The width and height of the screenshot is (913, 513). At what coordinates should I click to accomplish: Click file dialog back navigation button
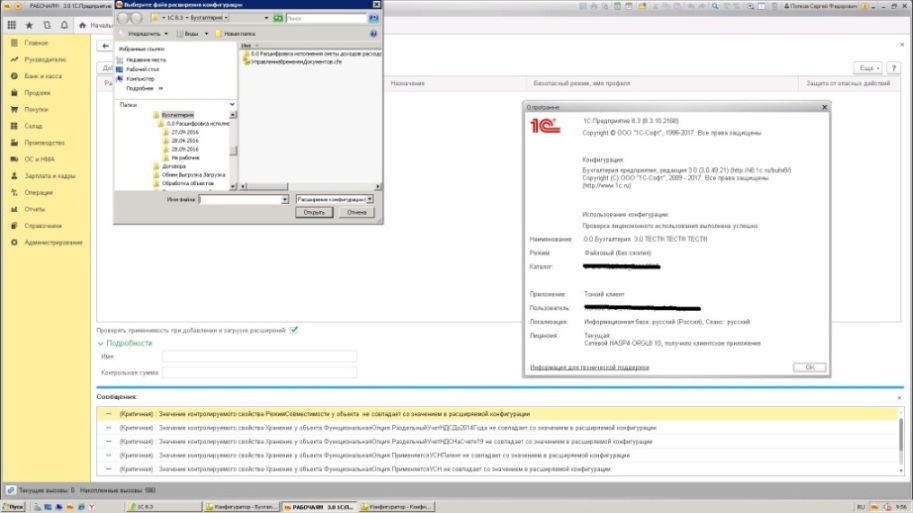tap(123, 18)
